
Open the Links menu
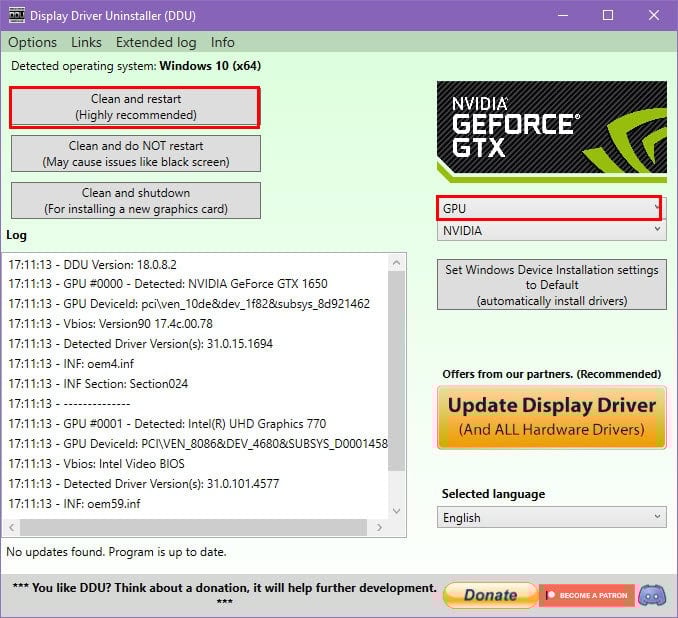point(86,42)
